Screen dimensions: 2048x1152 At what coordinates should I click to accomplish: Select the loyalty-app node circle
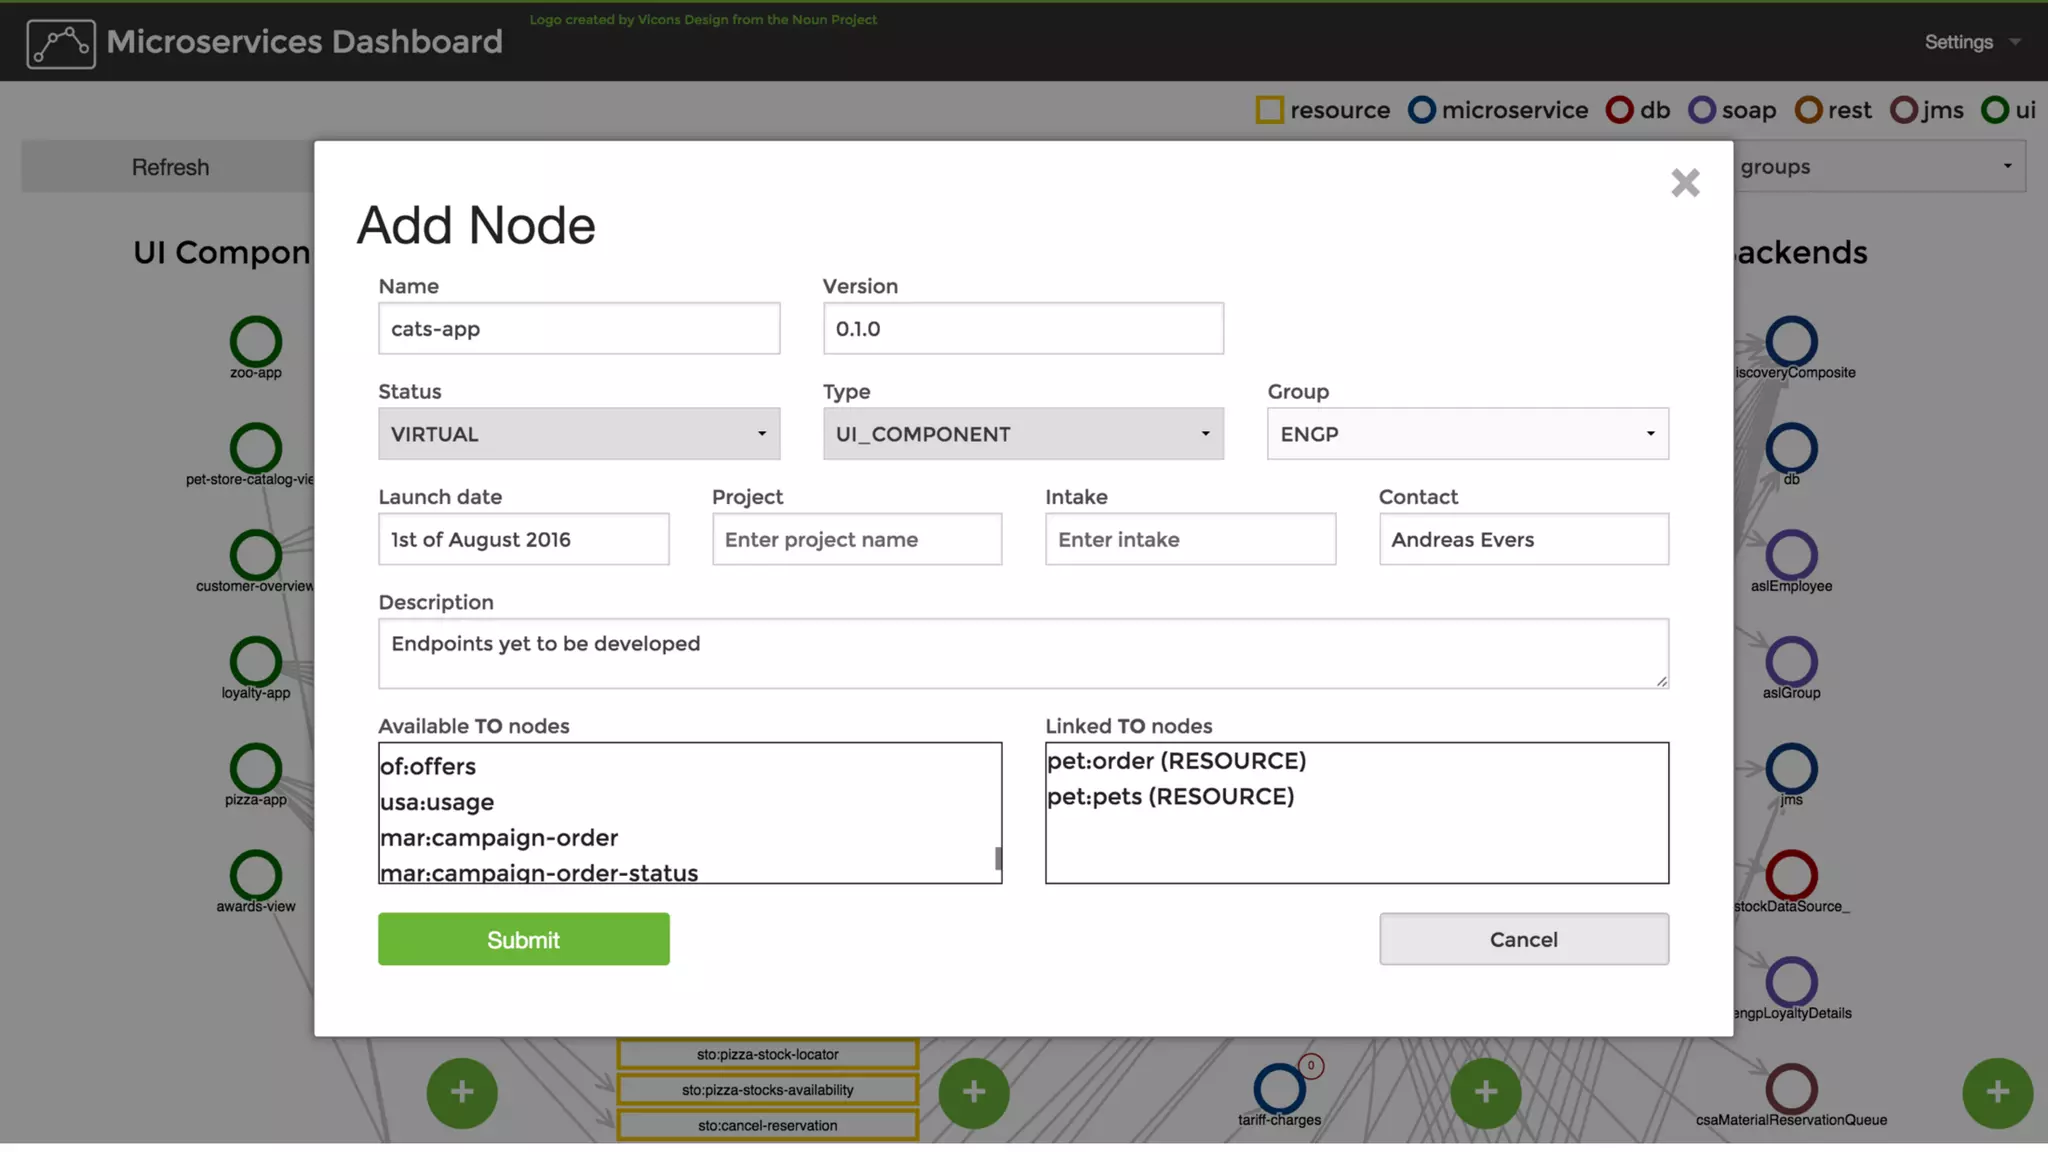256,661
